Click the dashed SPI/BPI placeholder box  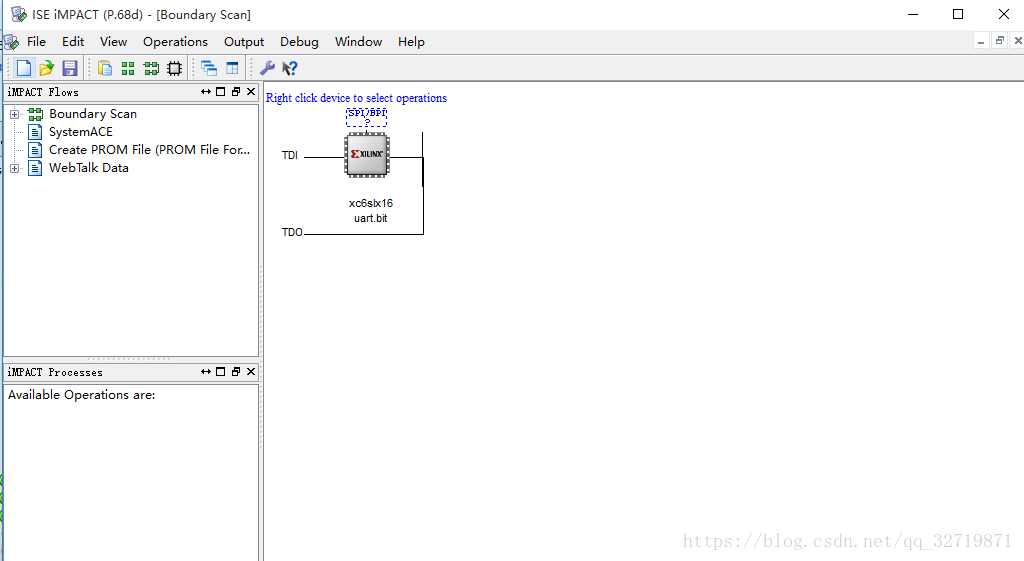[366, 117]
